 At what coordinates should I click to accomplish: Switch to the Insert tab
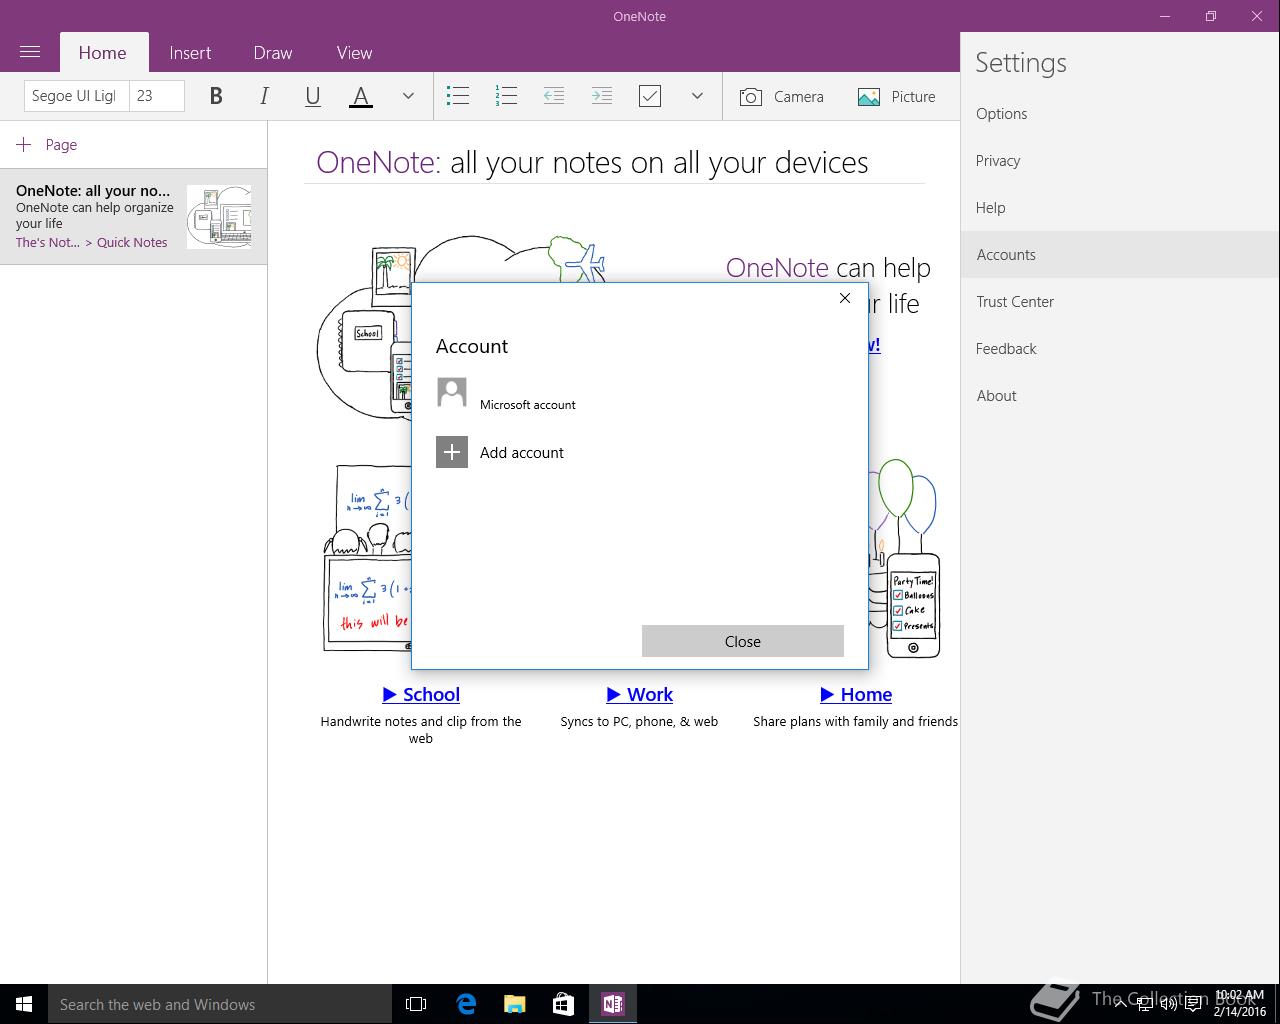coord(190,53)
